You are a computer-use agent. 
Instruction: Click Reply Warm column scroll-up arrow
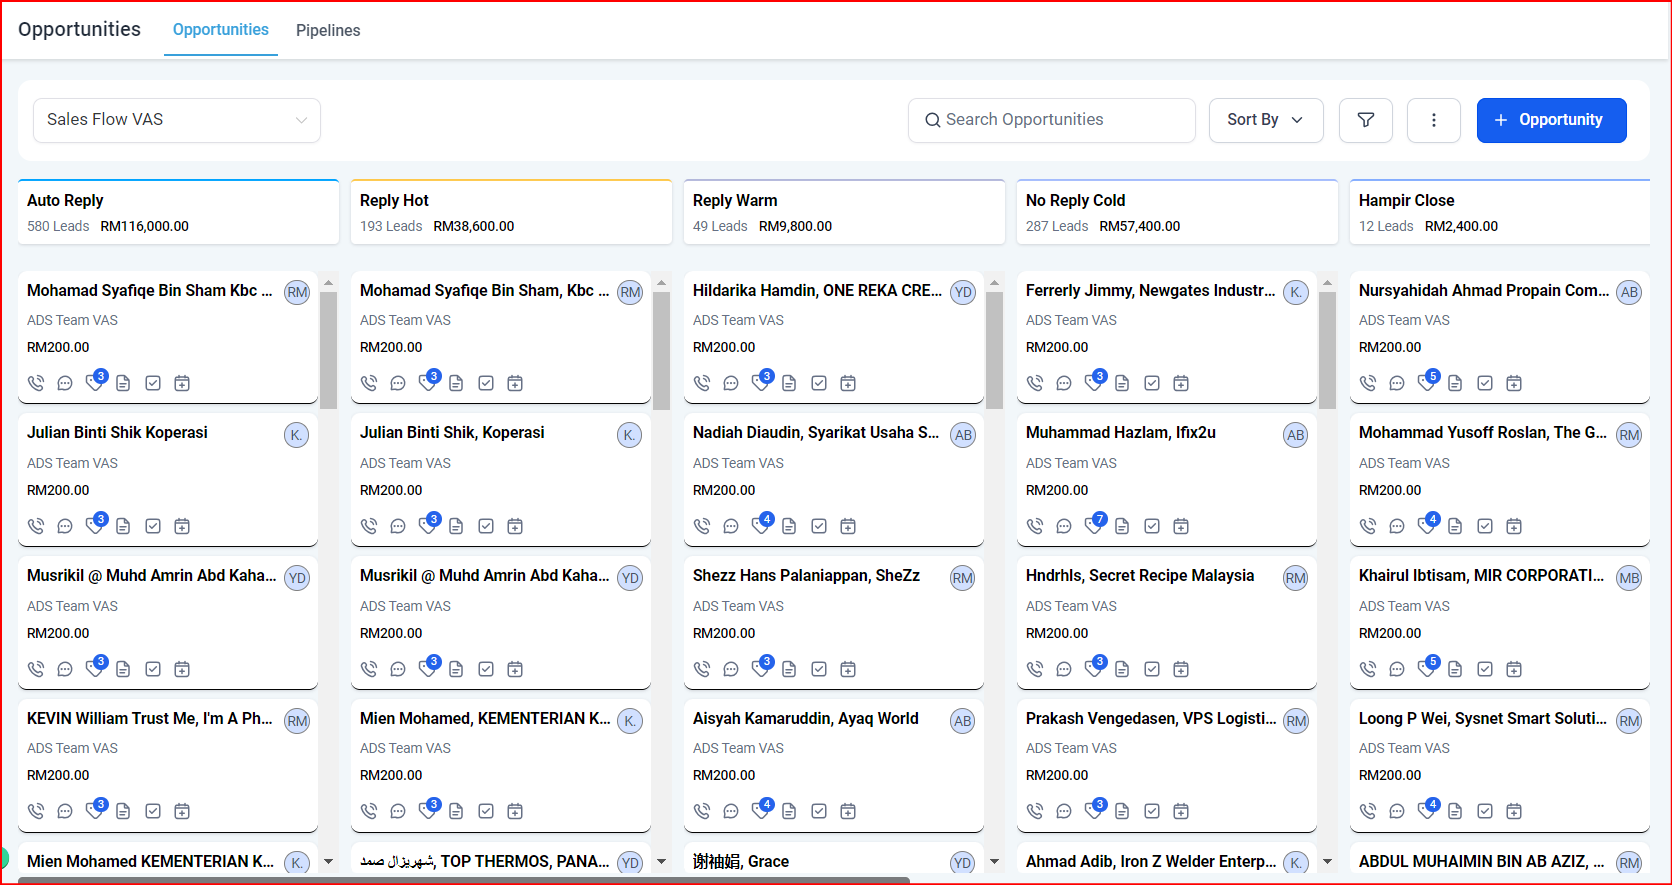coord(994,284)
